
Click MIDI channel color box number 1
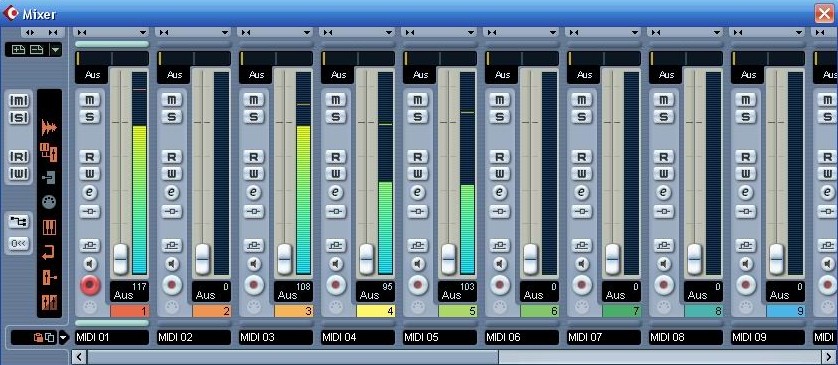[130, 311]
